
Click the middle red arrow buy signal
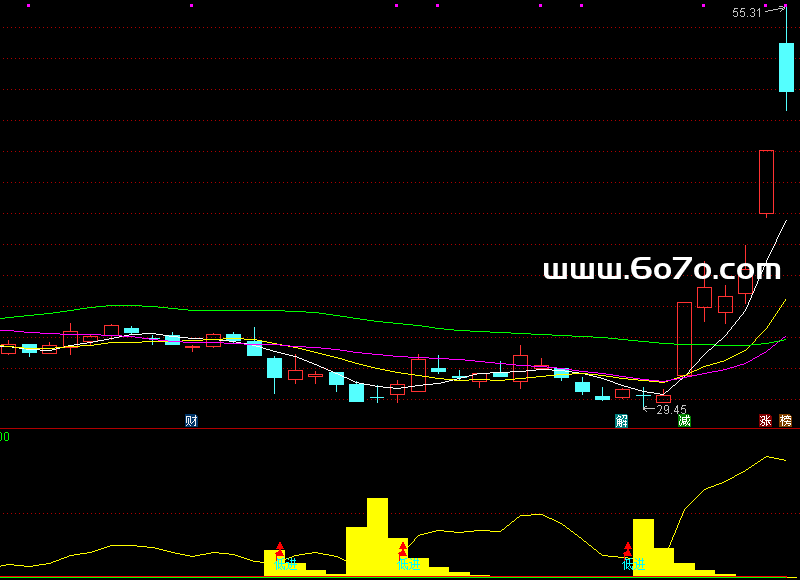pyautogui.click(x=403, y=548)
